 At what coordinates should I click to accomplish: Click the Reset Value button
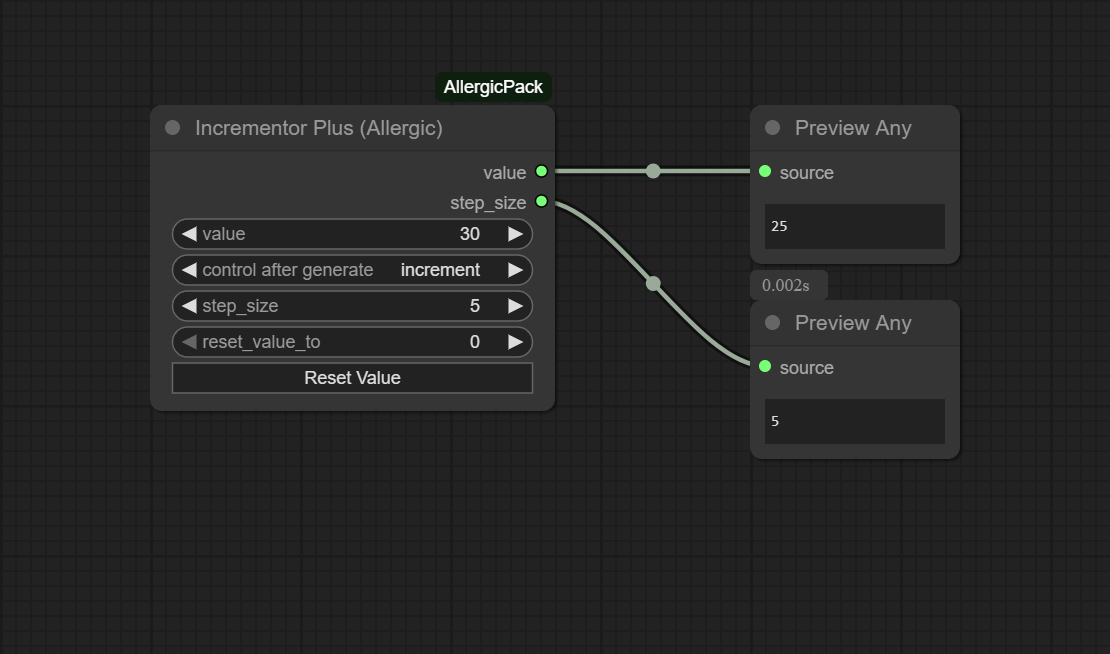(353, 378)
